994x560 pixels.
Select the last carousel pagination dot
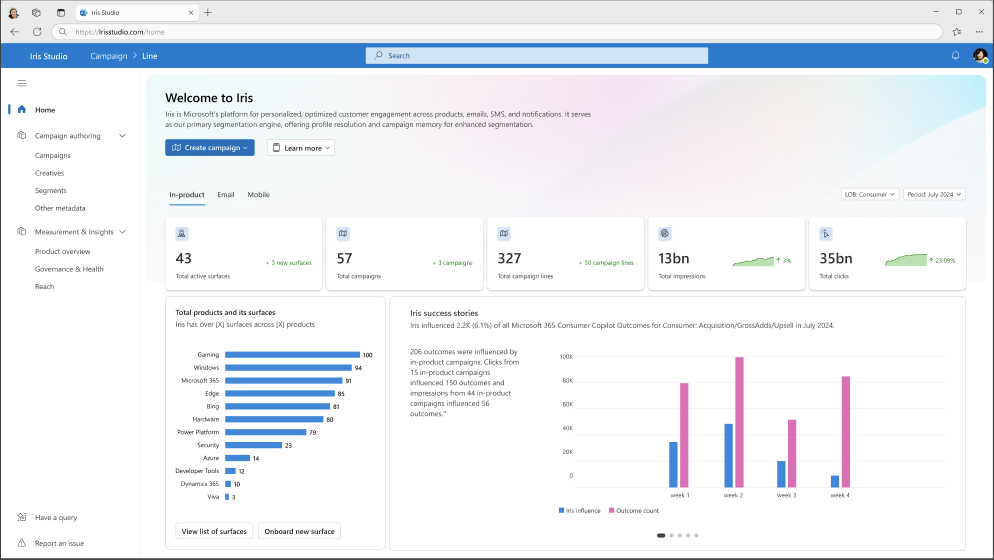[696, 535]
